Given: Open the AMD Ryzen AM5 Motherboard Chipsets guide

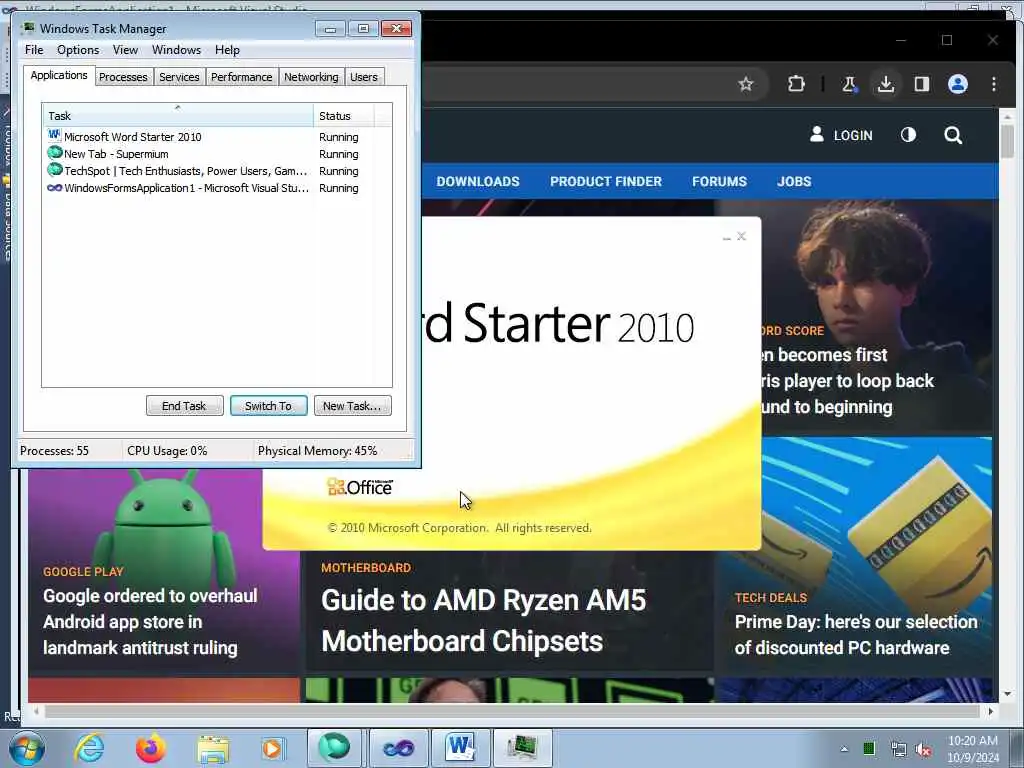Looking at the screenshot, I should [x=483, y=620].
